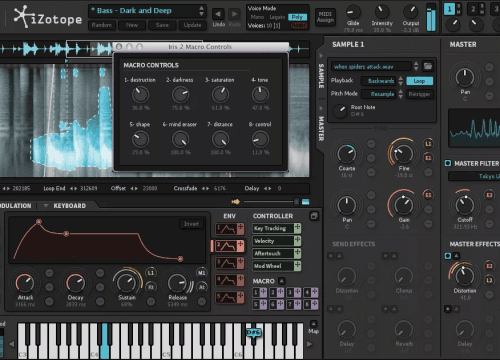This screenshot has height=360, width=500.
Task: Click the Aftertouch assign crosshair handle
Action: (297, 253)
